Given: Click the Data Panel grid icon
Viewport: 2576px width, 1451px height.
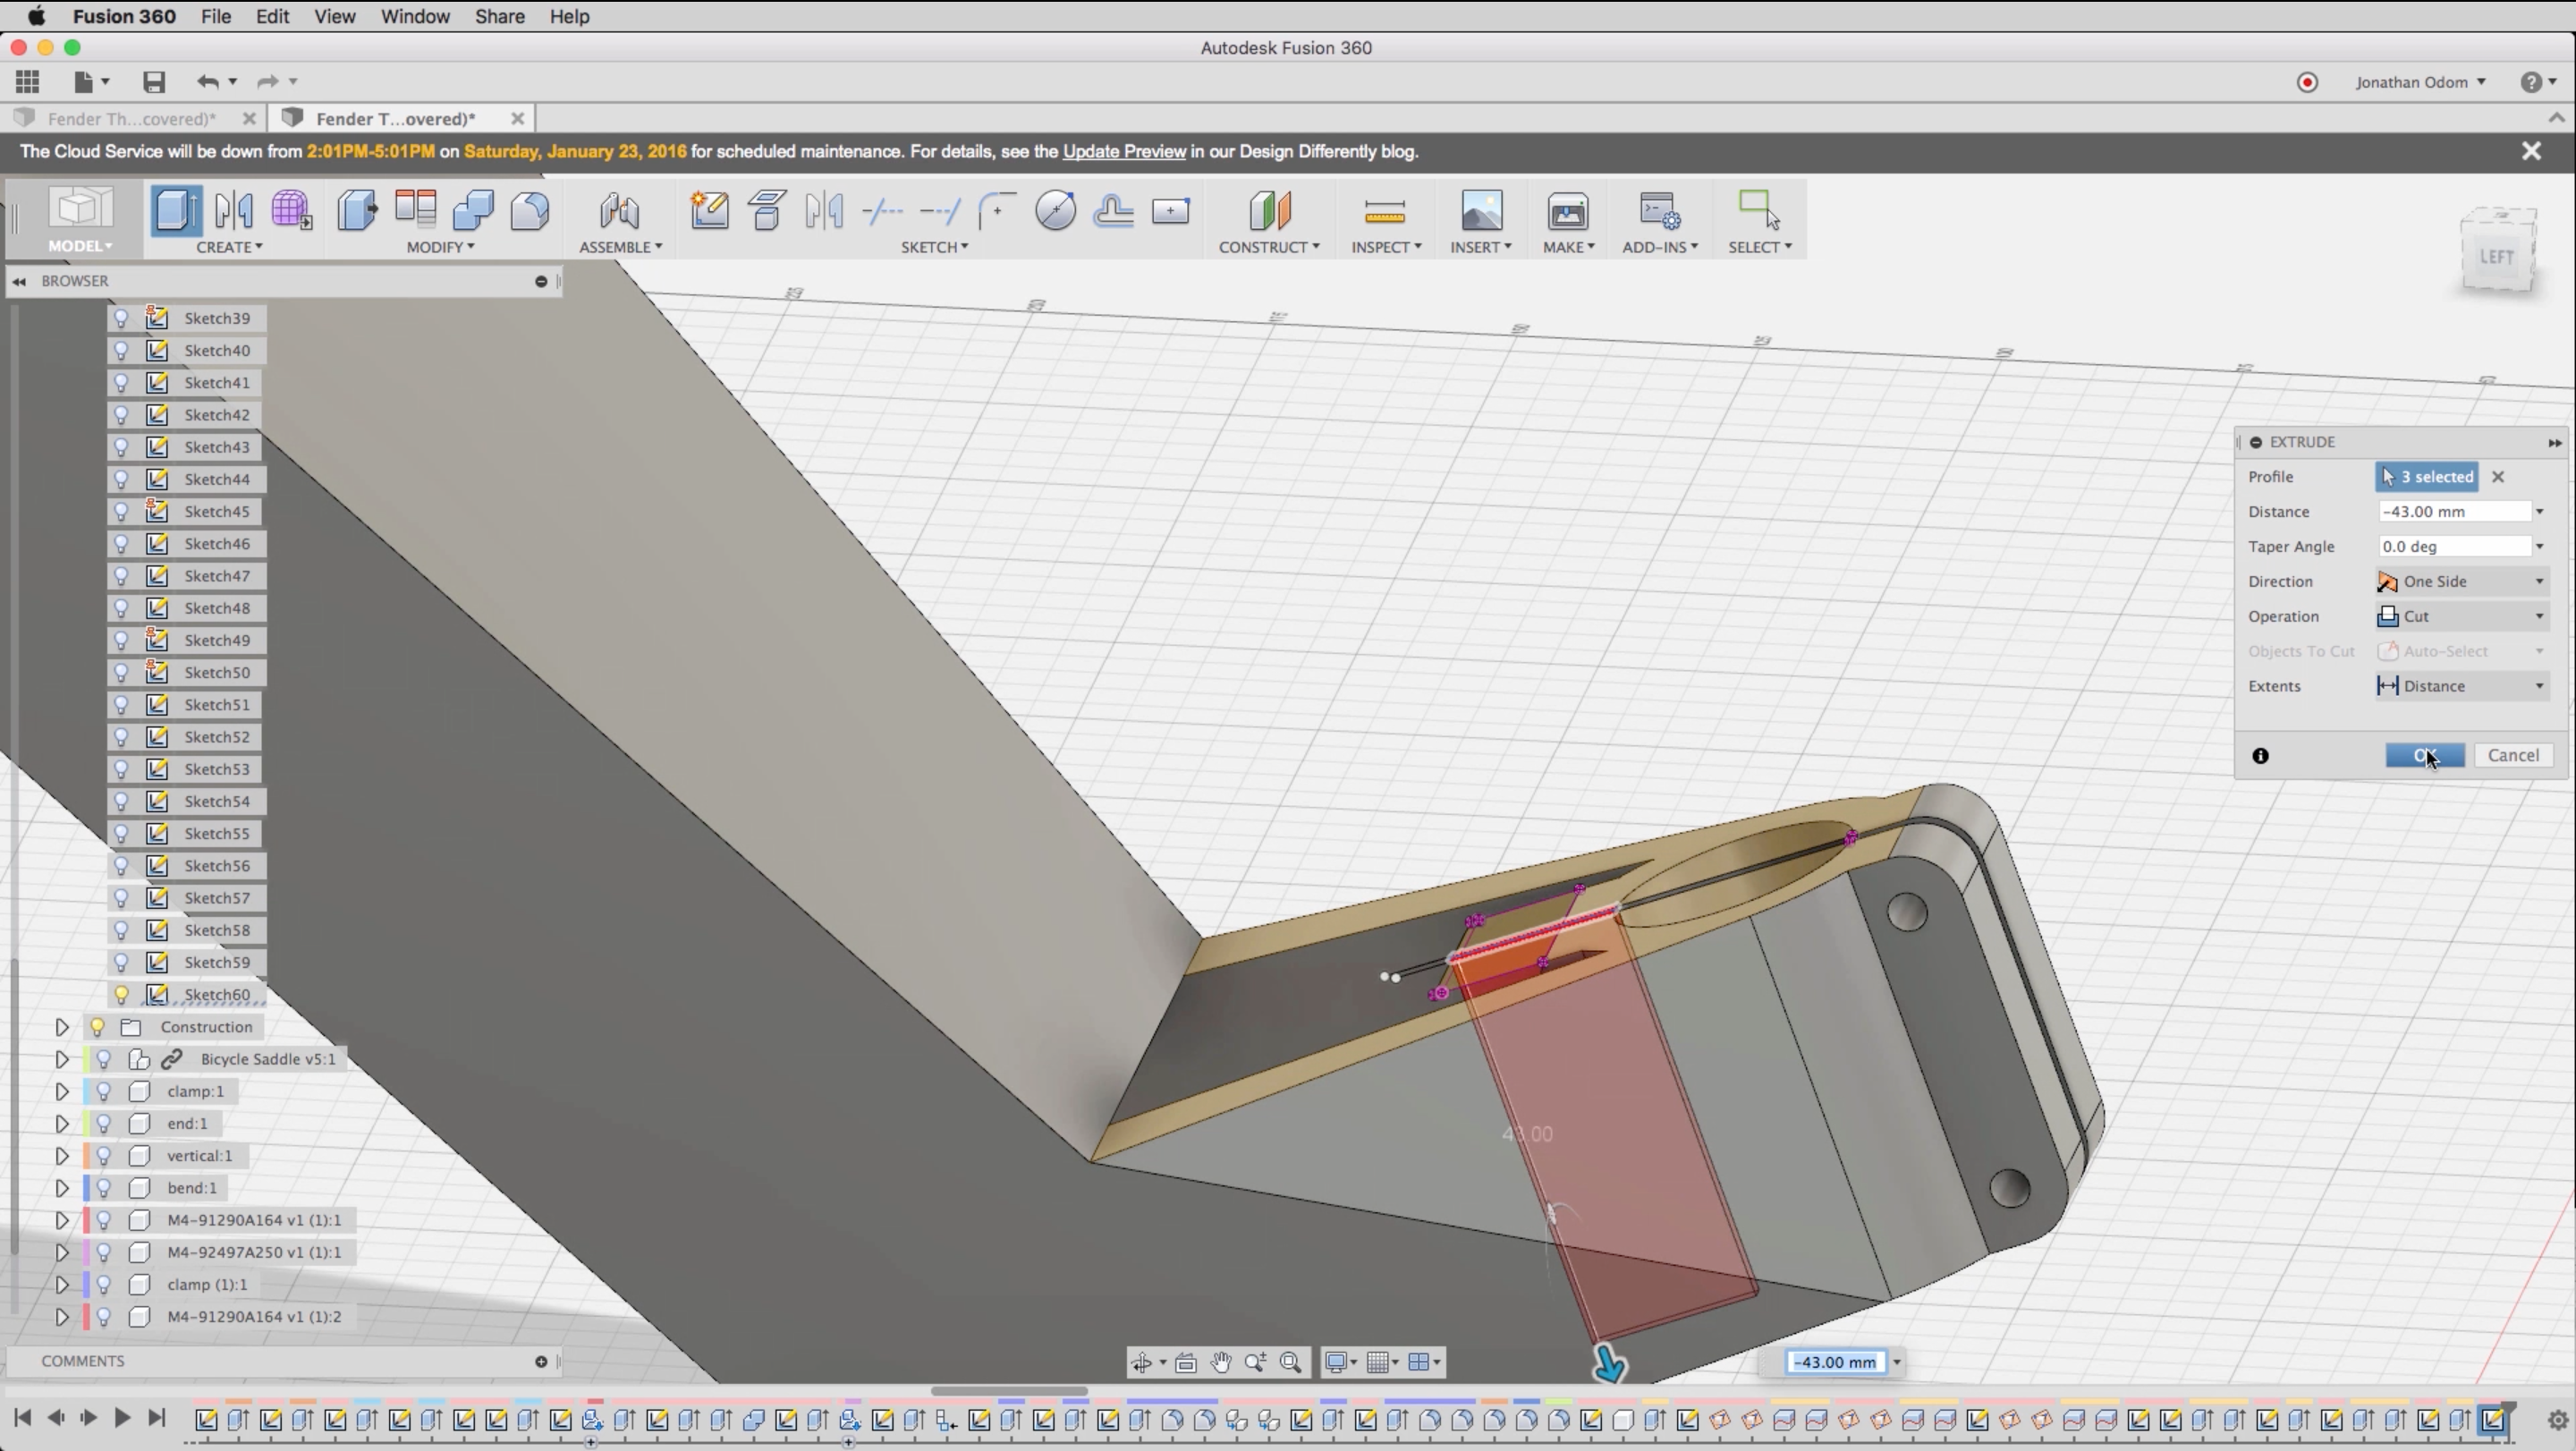Looking at the screenshot, I should pos(28,82).
